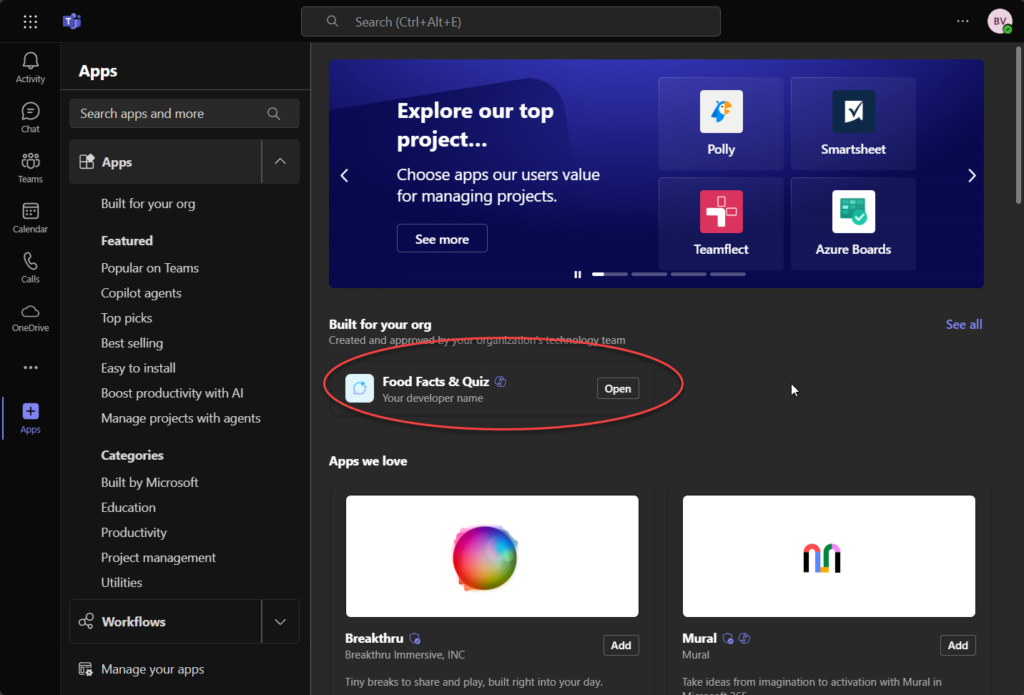
Task: Go to previous banner slide
Action: pos(344,175)
